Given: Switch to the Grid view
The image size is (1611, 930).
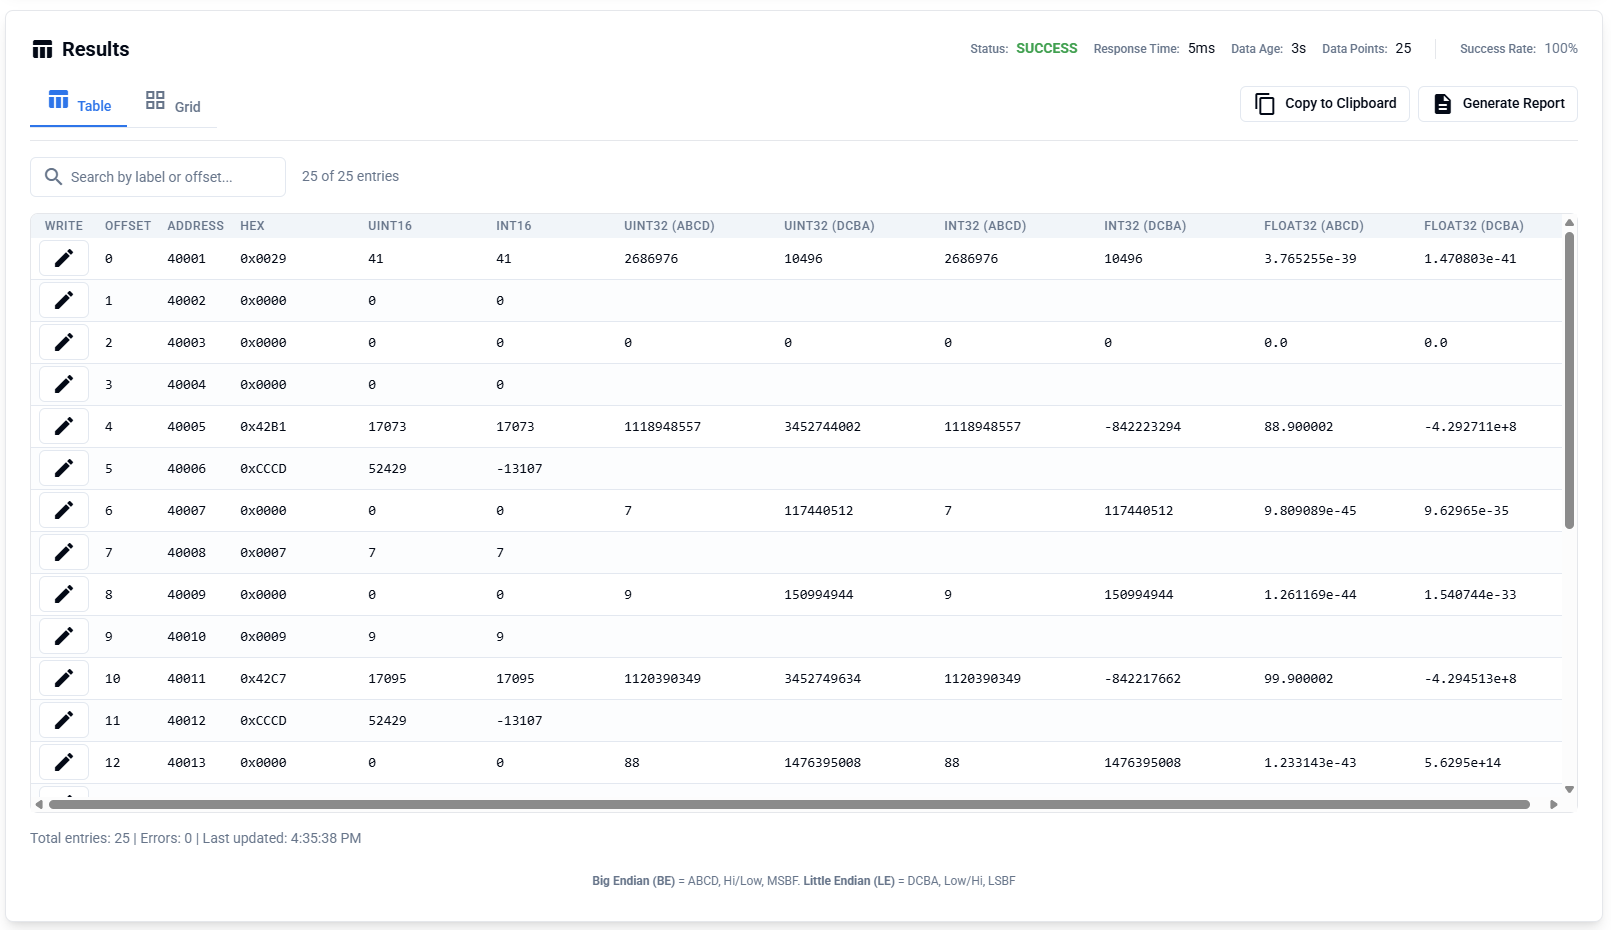Looking at the screenshot, I should [x=173, y=104].
